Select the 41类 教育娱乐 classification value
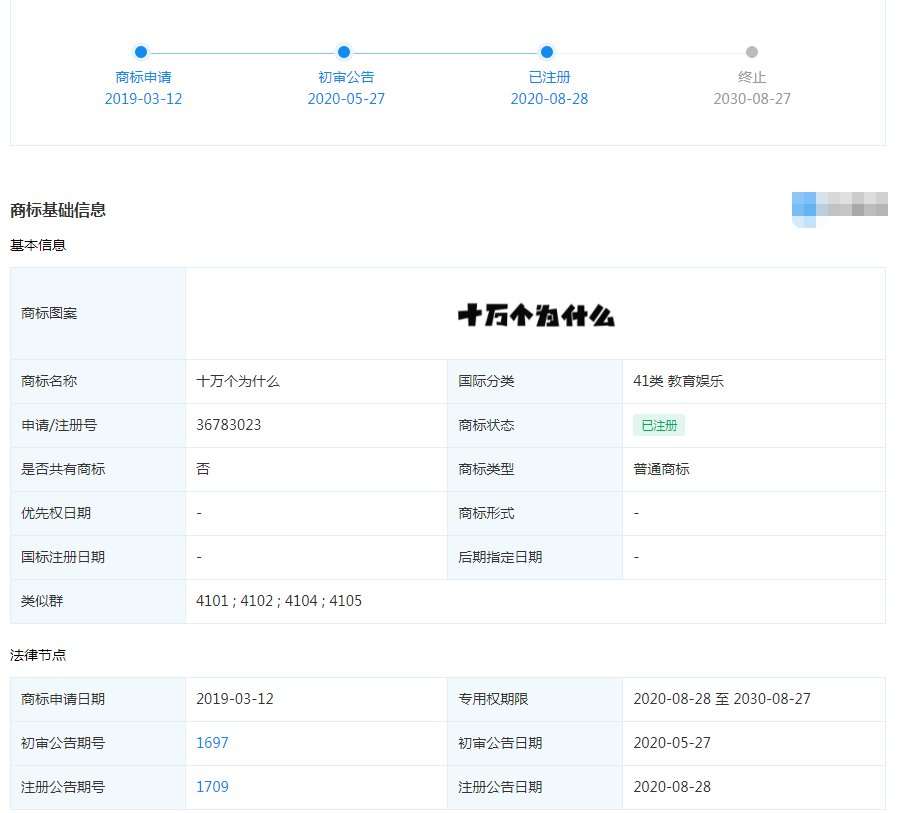The height and width of the screenshot is (813, 899). pyautogui.click(x=678, y=381)
